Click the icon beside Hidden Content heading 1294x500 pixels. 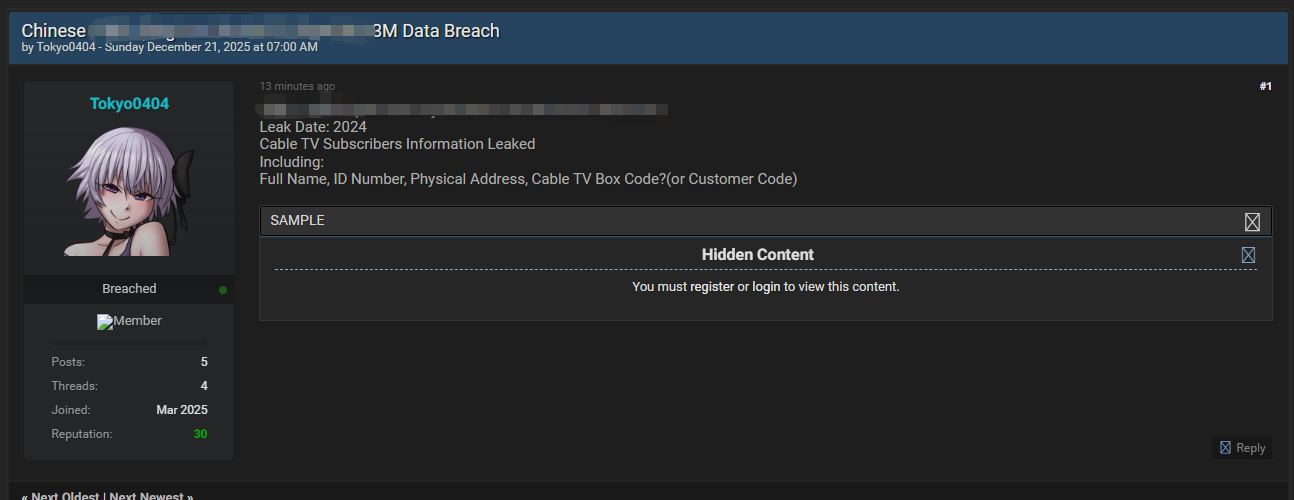pyautogui.click(x=1248, y=255)
